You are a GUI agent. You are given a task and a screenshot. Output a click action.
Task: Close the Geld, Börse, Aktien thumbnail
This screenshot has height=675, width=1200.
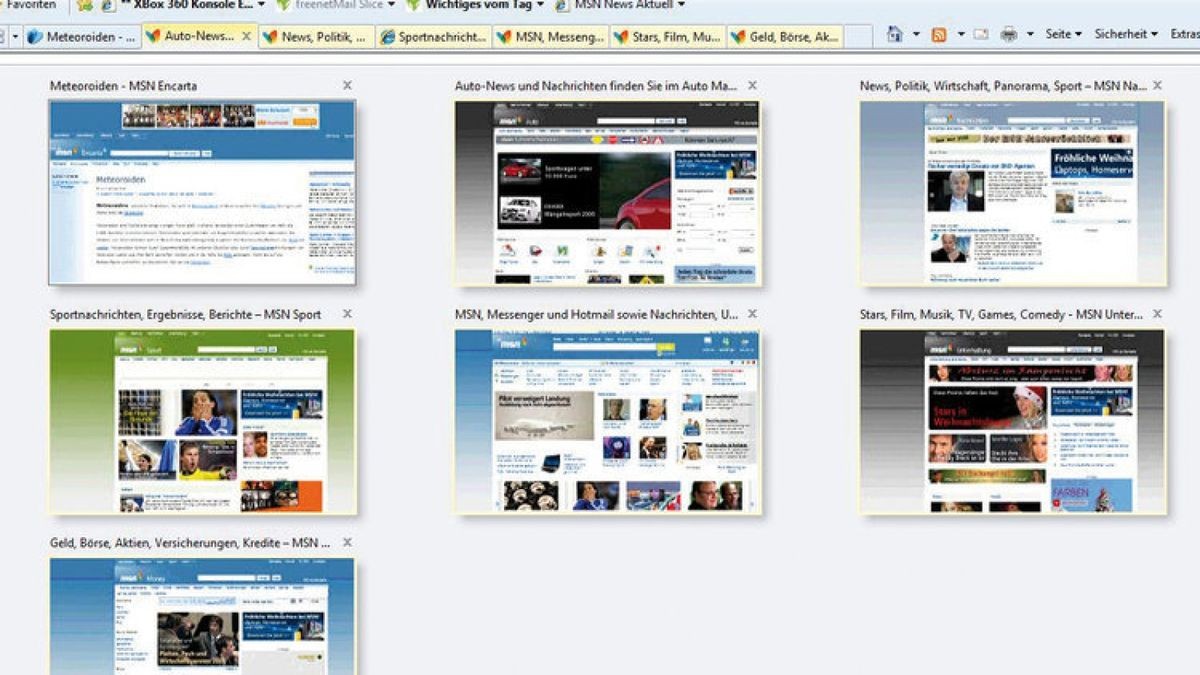tap(347, 542)
